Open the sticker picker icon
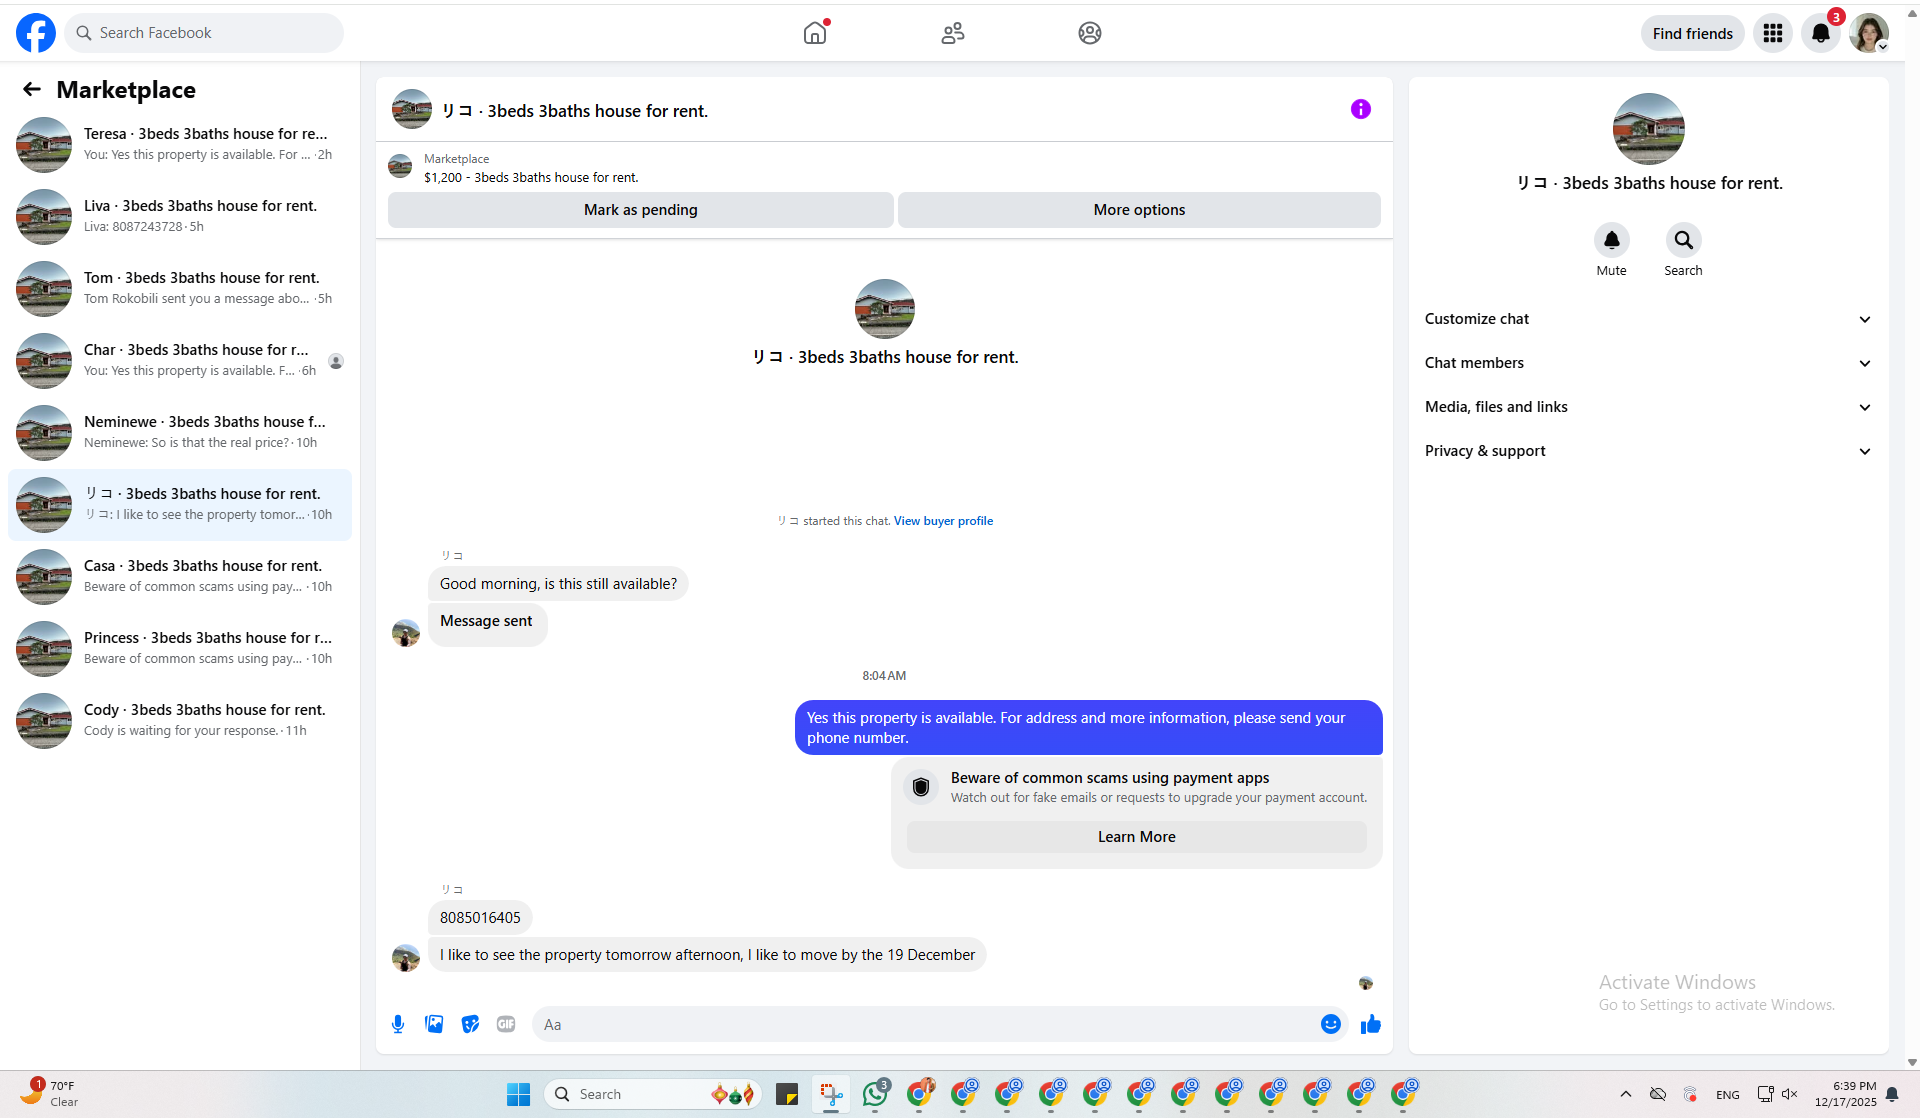Image resolution: width=1920 pixels, height=1118 pixels. coord(470,1024)
